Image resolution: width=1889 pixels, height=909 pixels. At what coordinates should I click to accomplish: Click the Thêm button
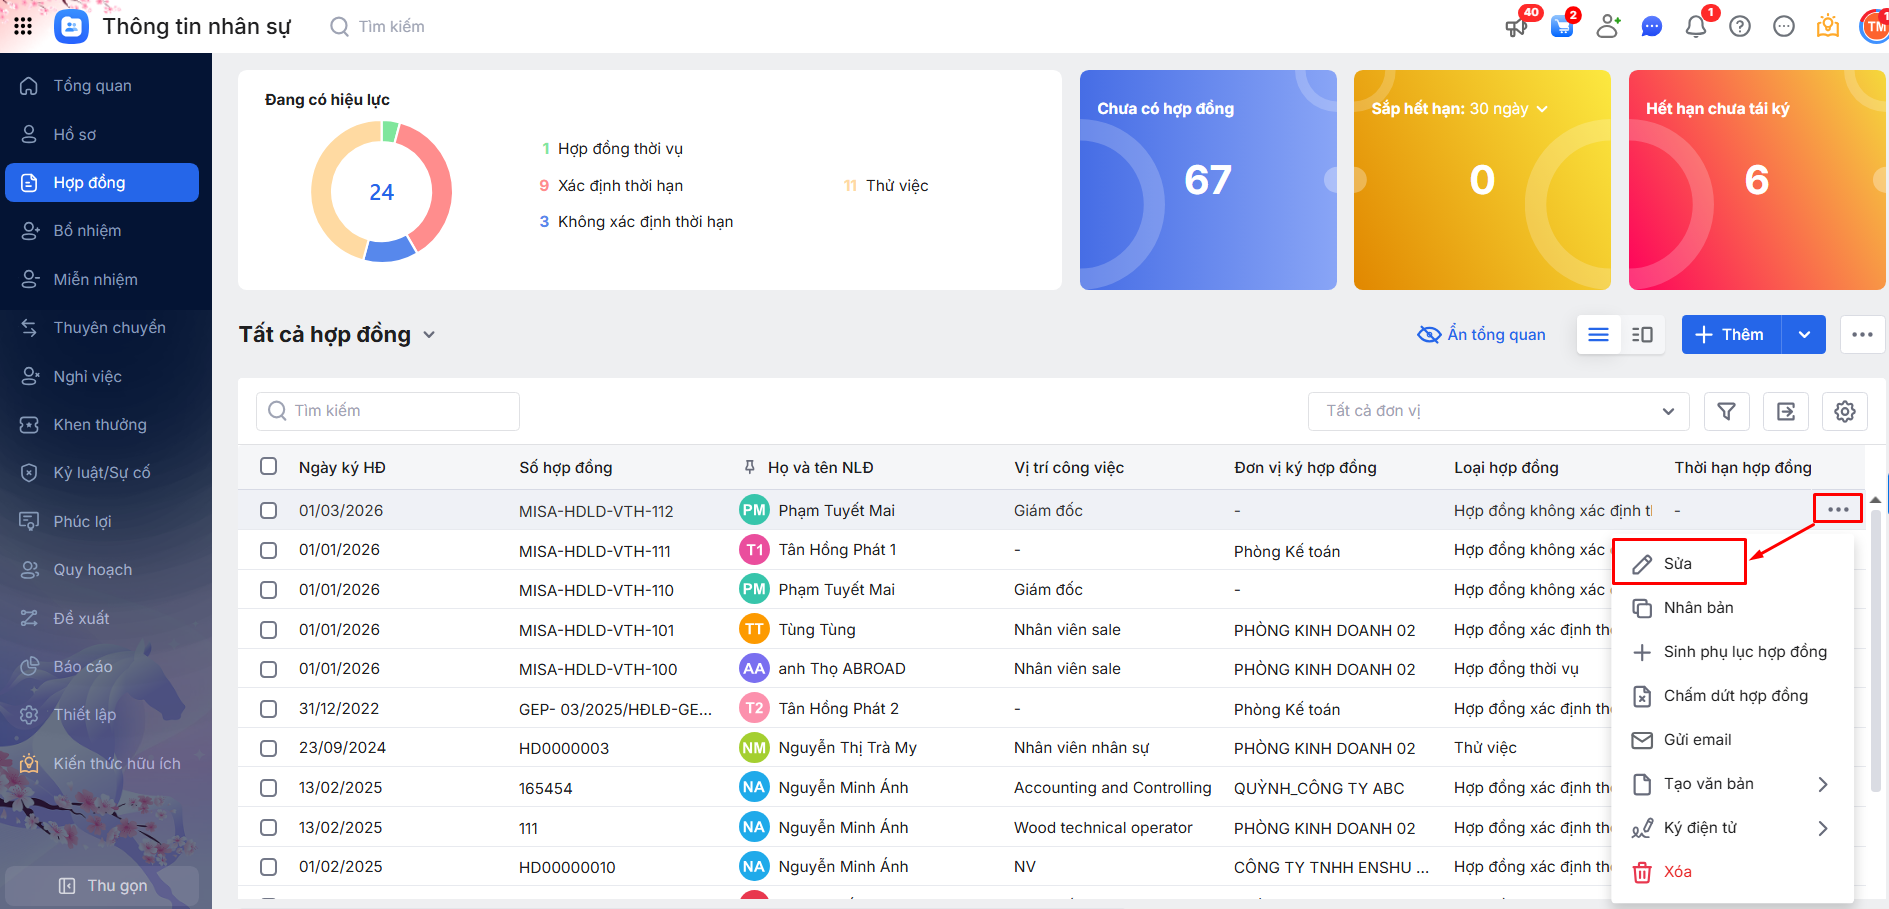click(x=1731, y=335)
